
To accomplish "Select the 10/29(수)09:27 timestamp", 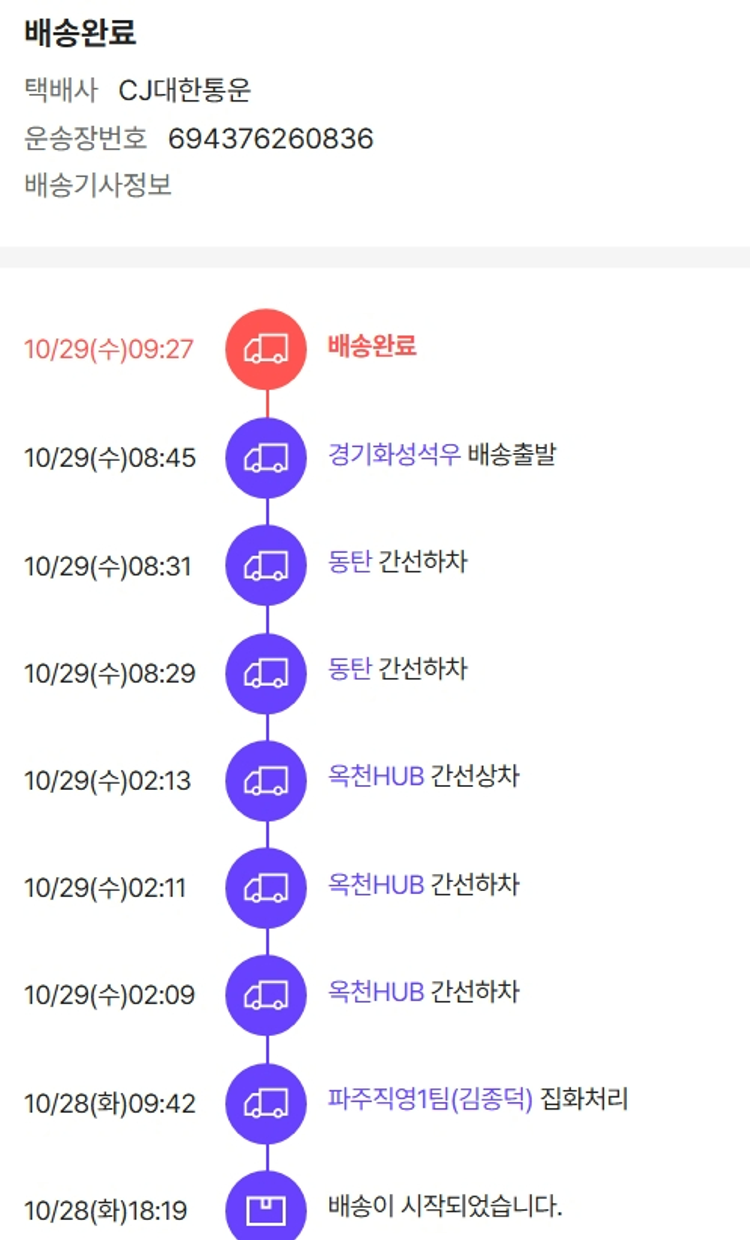I will pyautogui.click(x=109, y=350).
